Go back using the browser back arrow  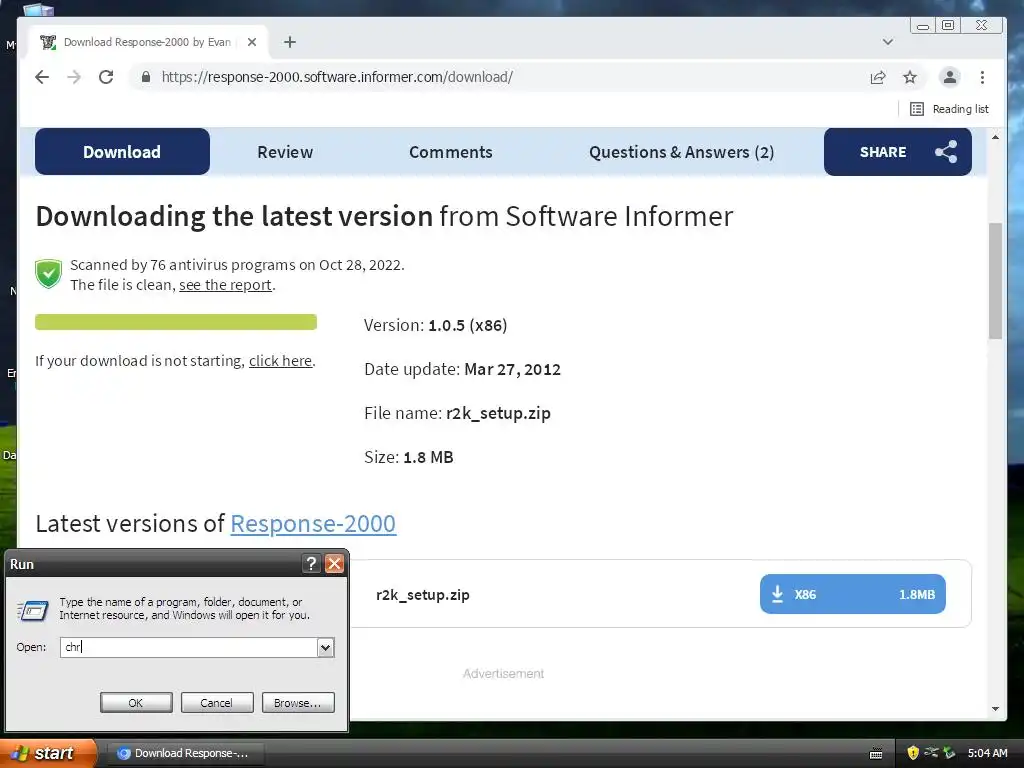42,77
